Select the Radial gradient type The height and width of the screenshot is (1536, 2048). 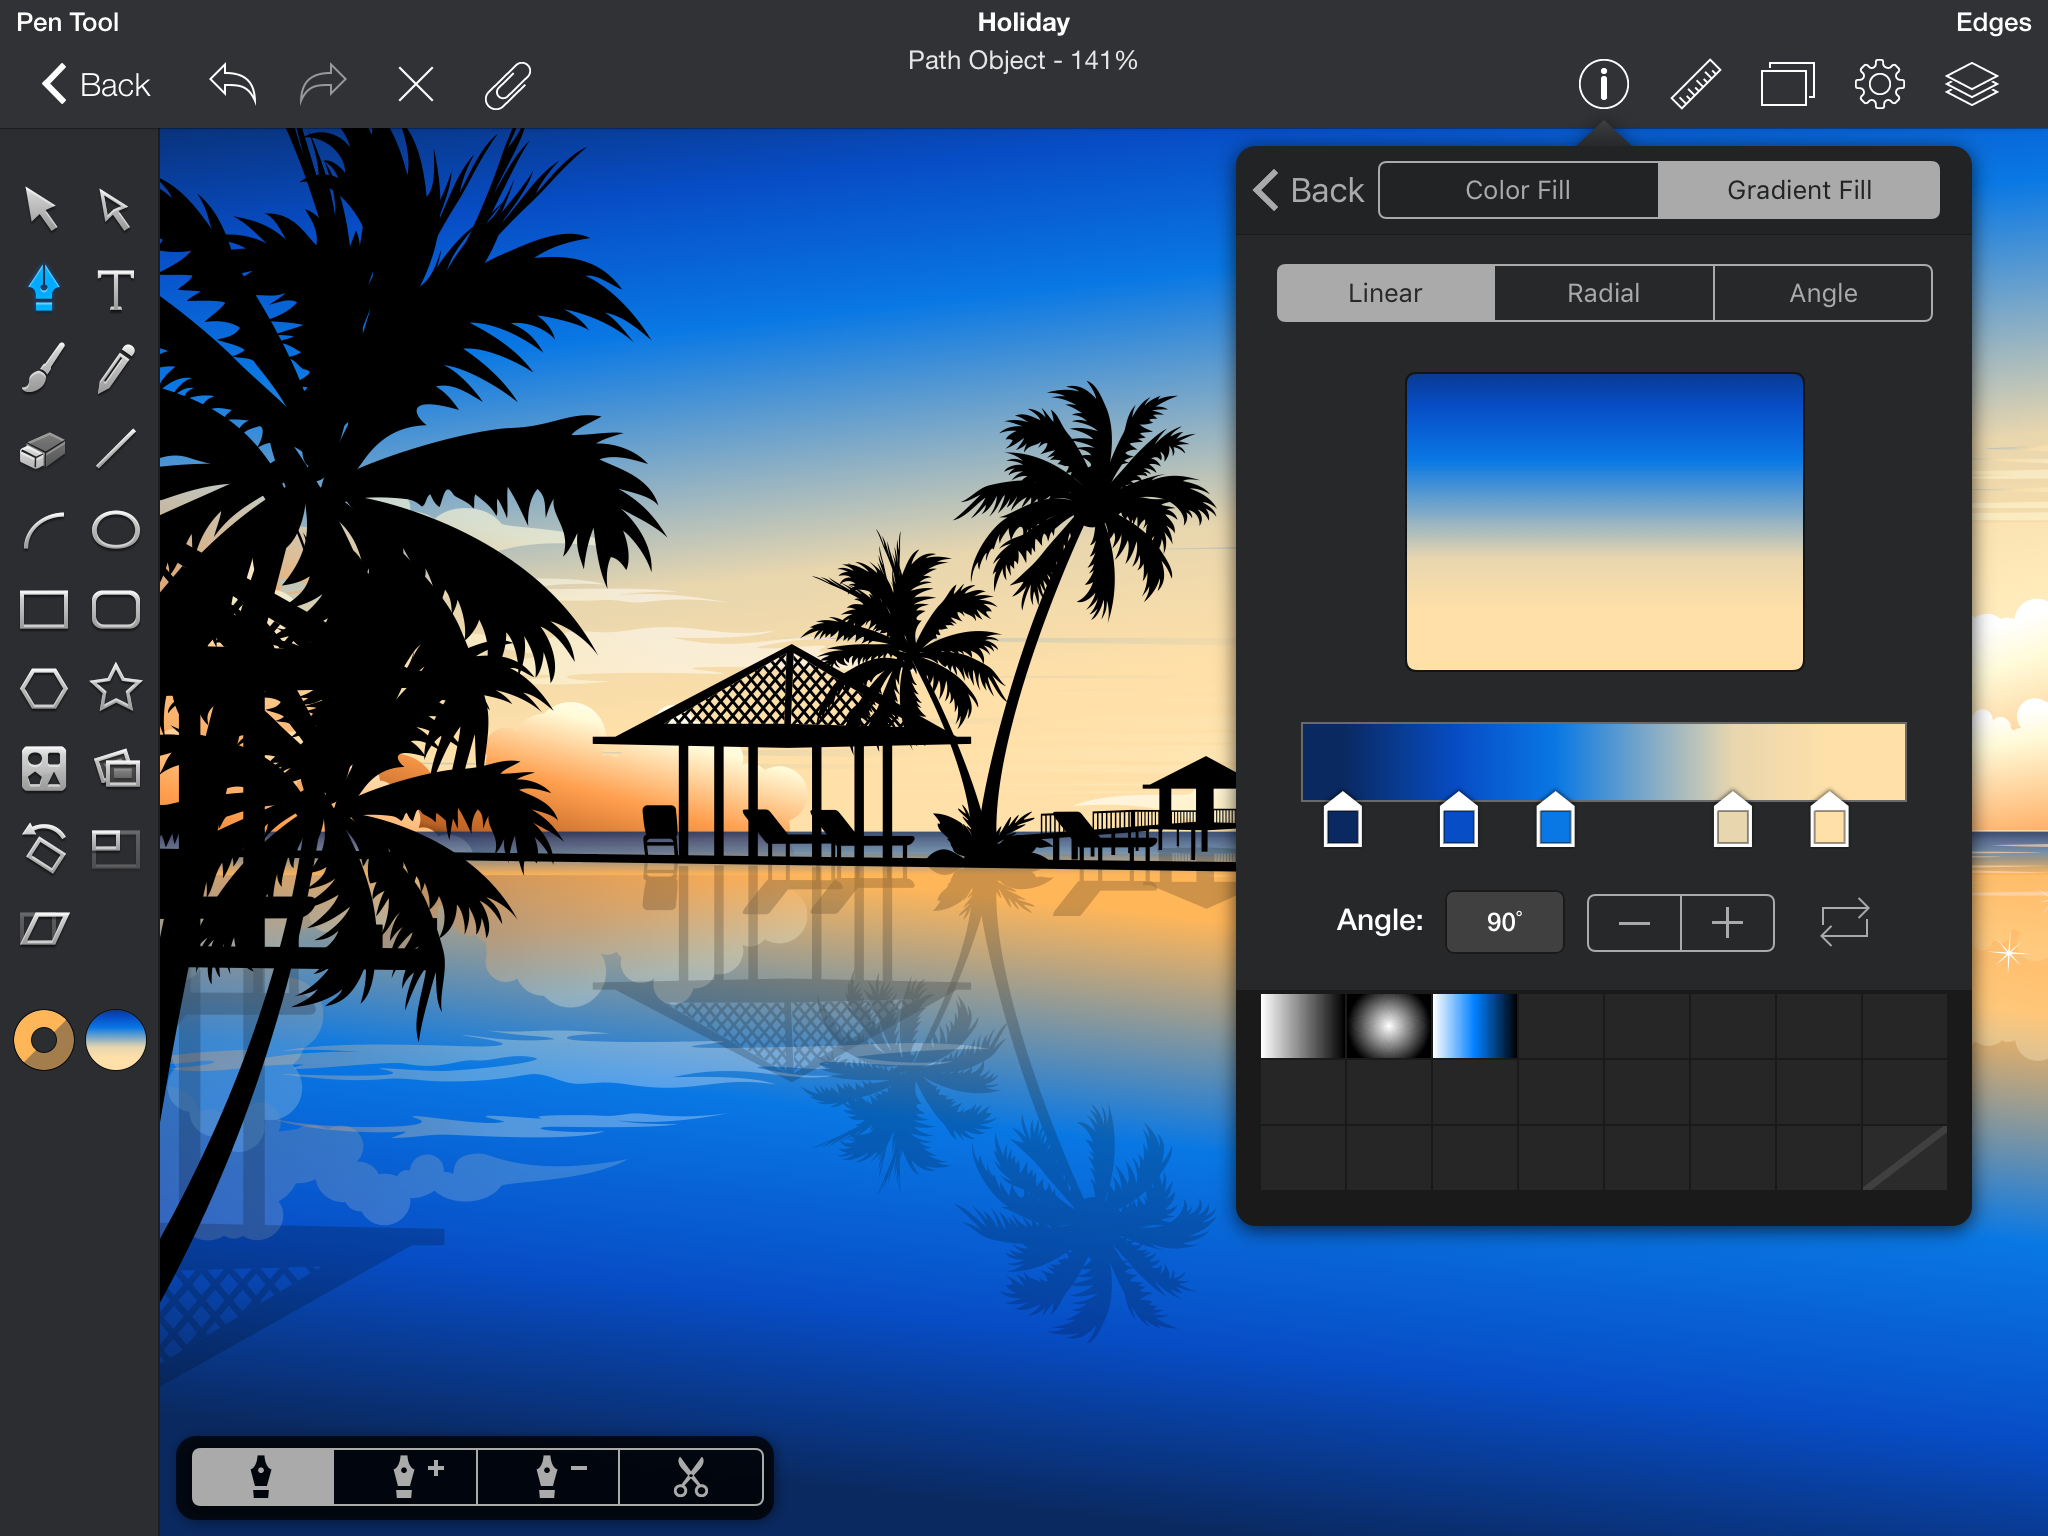[x=1602, y=292]
